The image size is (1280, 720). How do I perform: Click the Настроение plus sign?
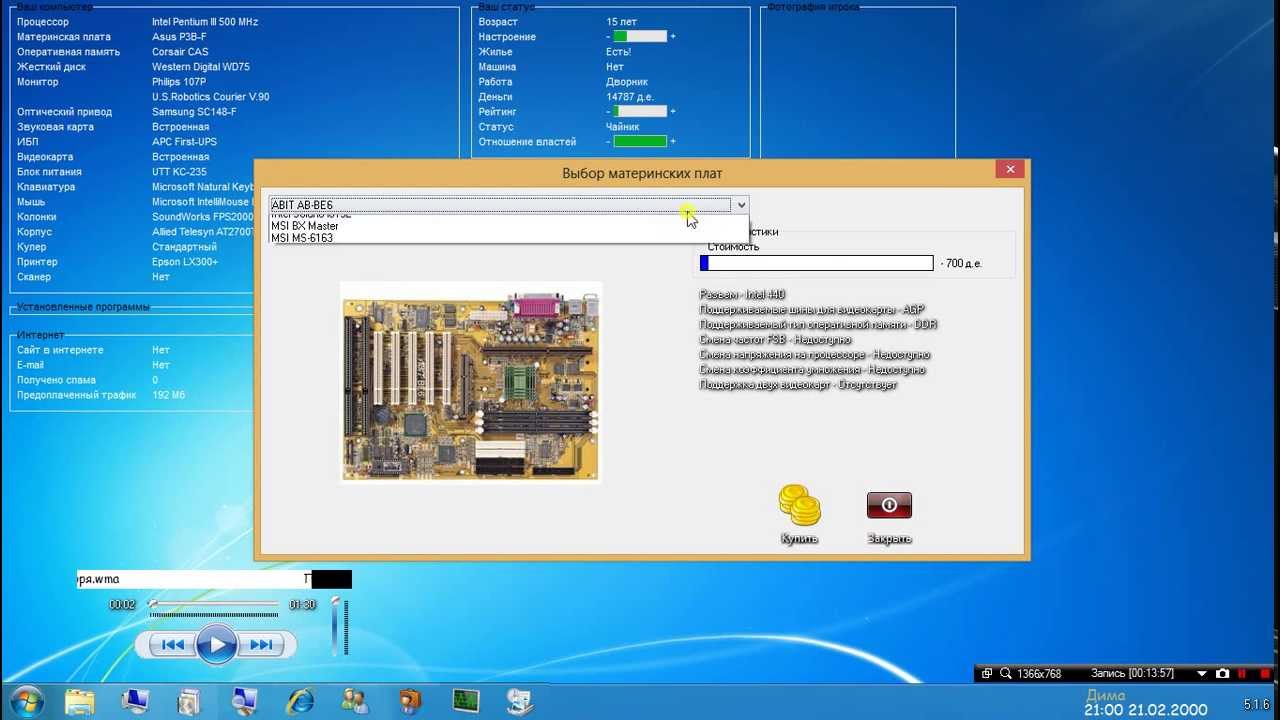coord(673,37)
